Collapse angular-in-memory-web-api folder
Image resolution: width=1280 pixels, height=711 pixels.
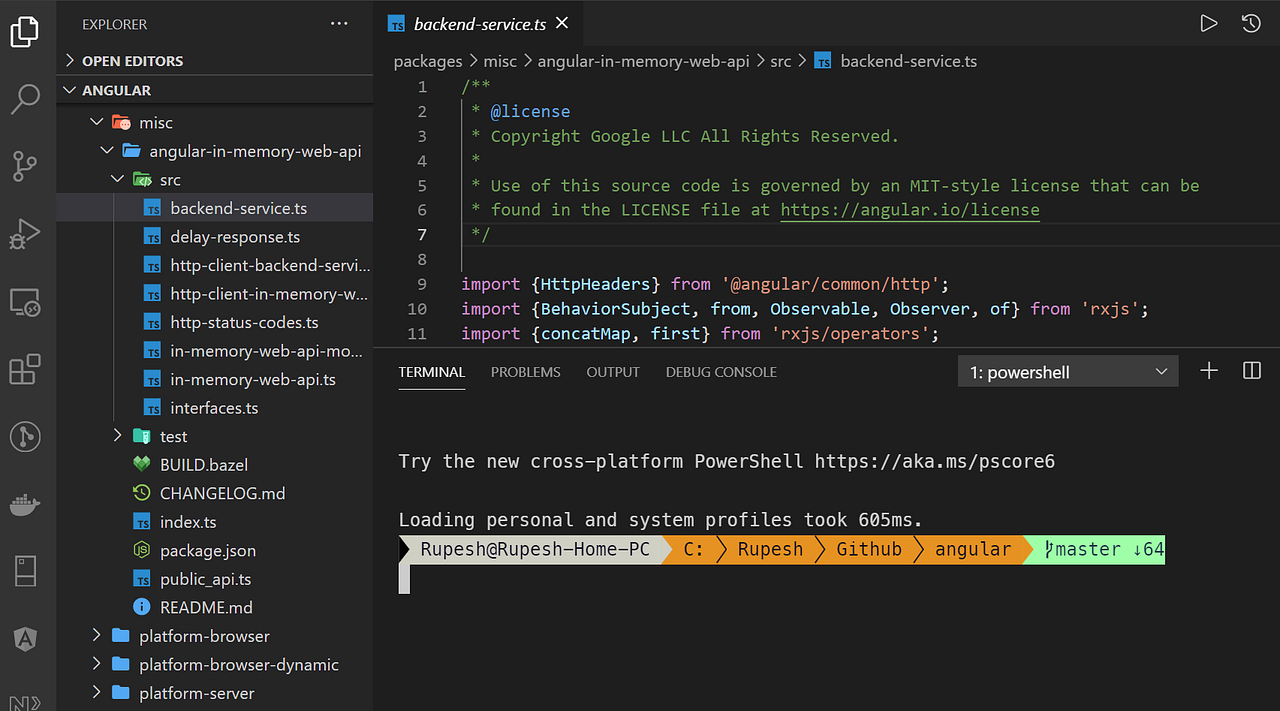tap(107, 151)
